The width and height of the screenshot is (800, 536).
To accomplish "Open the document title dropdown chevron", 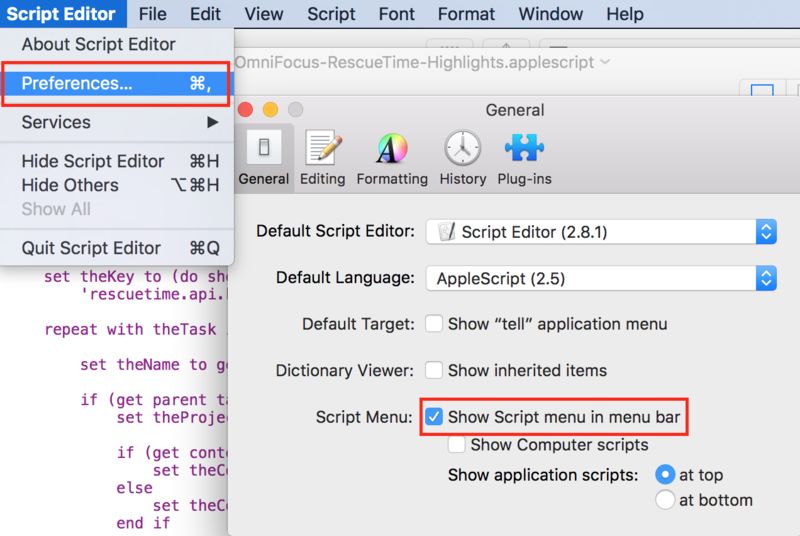I will pyautogui.click(x=605, y=62).
